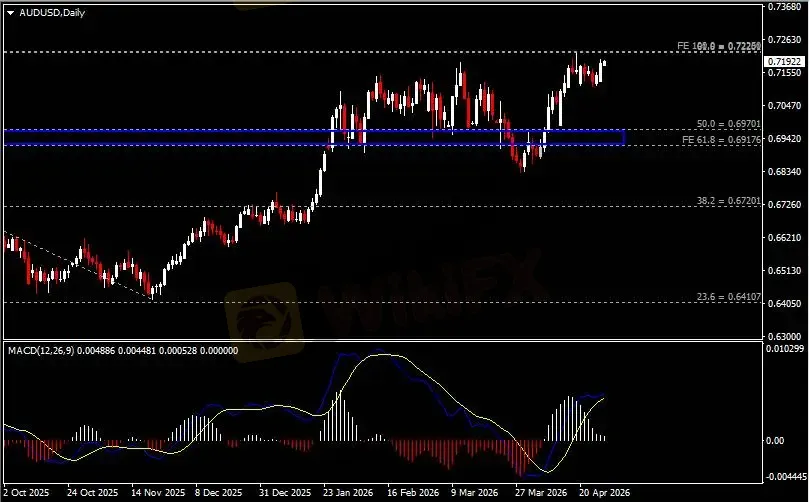The width and height of the screenshot is (810, 502).
Task: Click price axis value 0.63000
Action: pyautogui.click(x=785, y=336)
